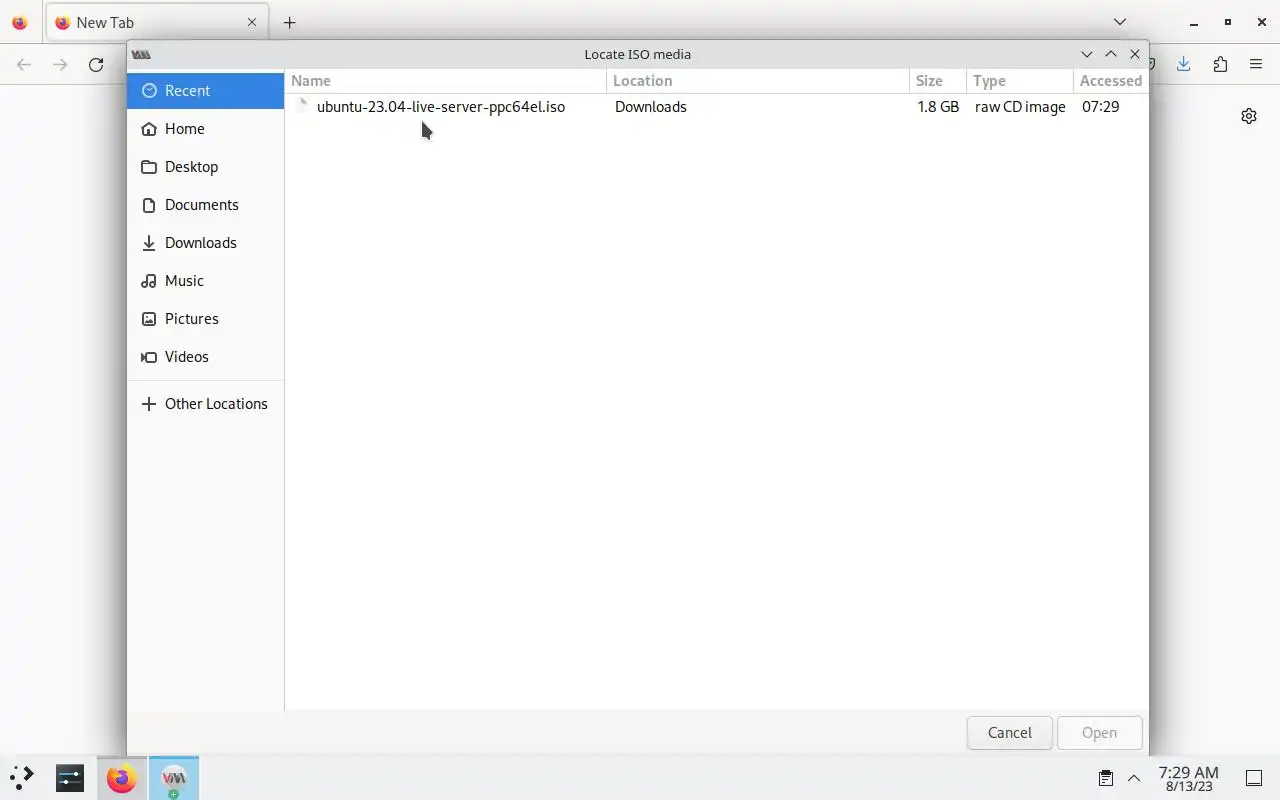Click the 1.8 GB size cell
The width and height of the screenshot is (1280, 800).
[x=938, y=106]
